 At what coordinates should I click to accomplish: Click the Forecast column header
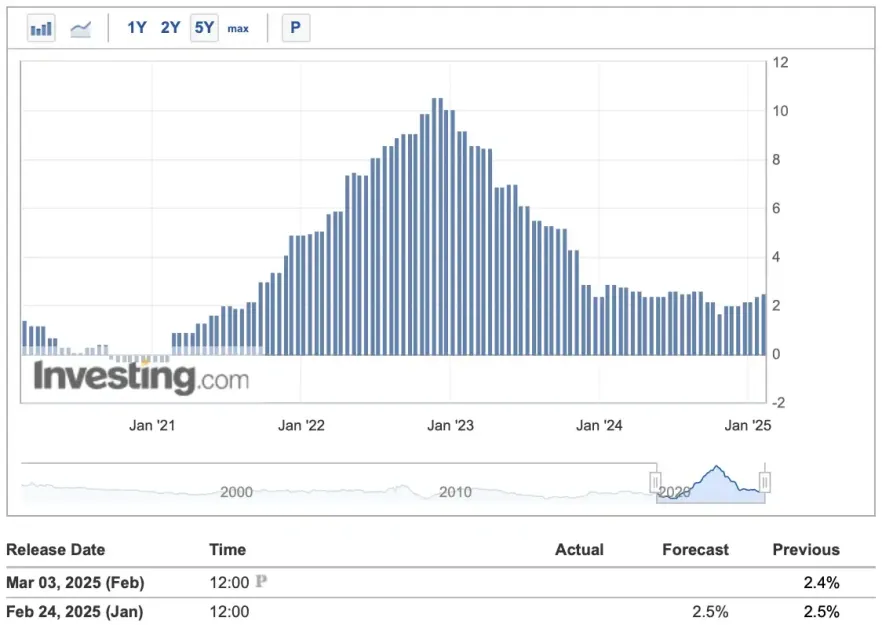click(x=695, y=549)
